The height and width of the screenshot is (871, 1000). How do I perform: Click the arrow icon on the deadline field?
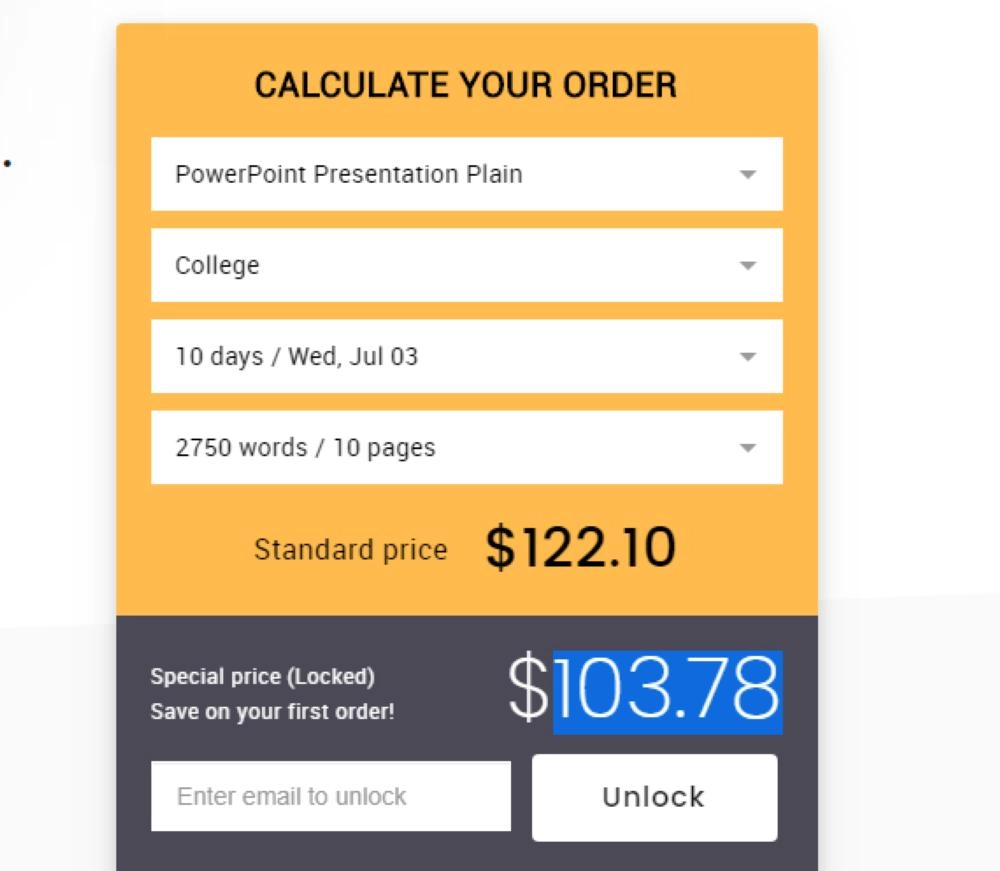click(x=747, y=357)
